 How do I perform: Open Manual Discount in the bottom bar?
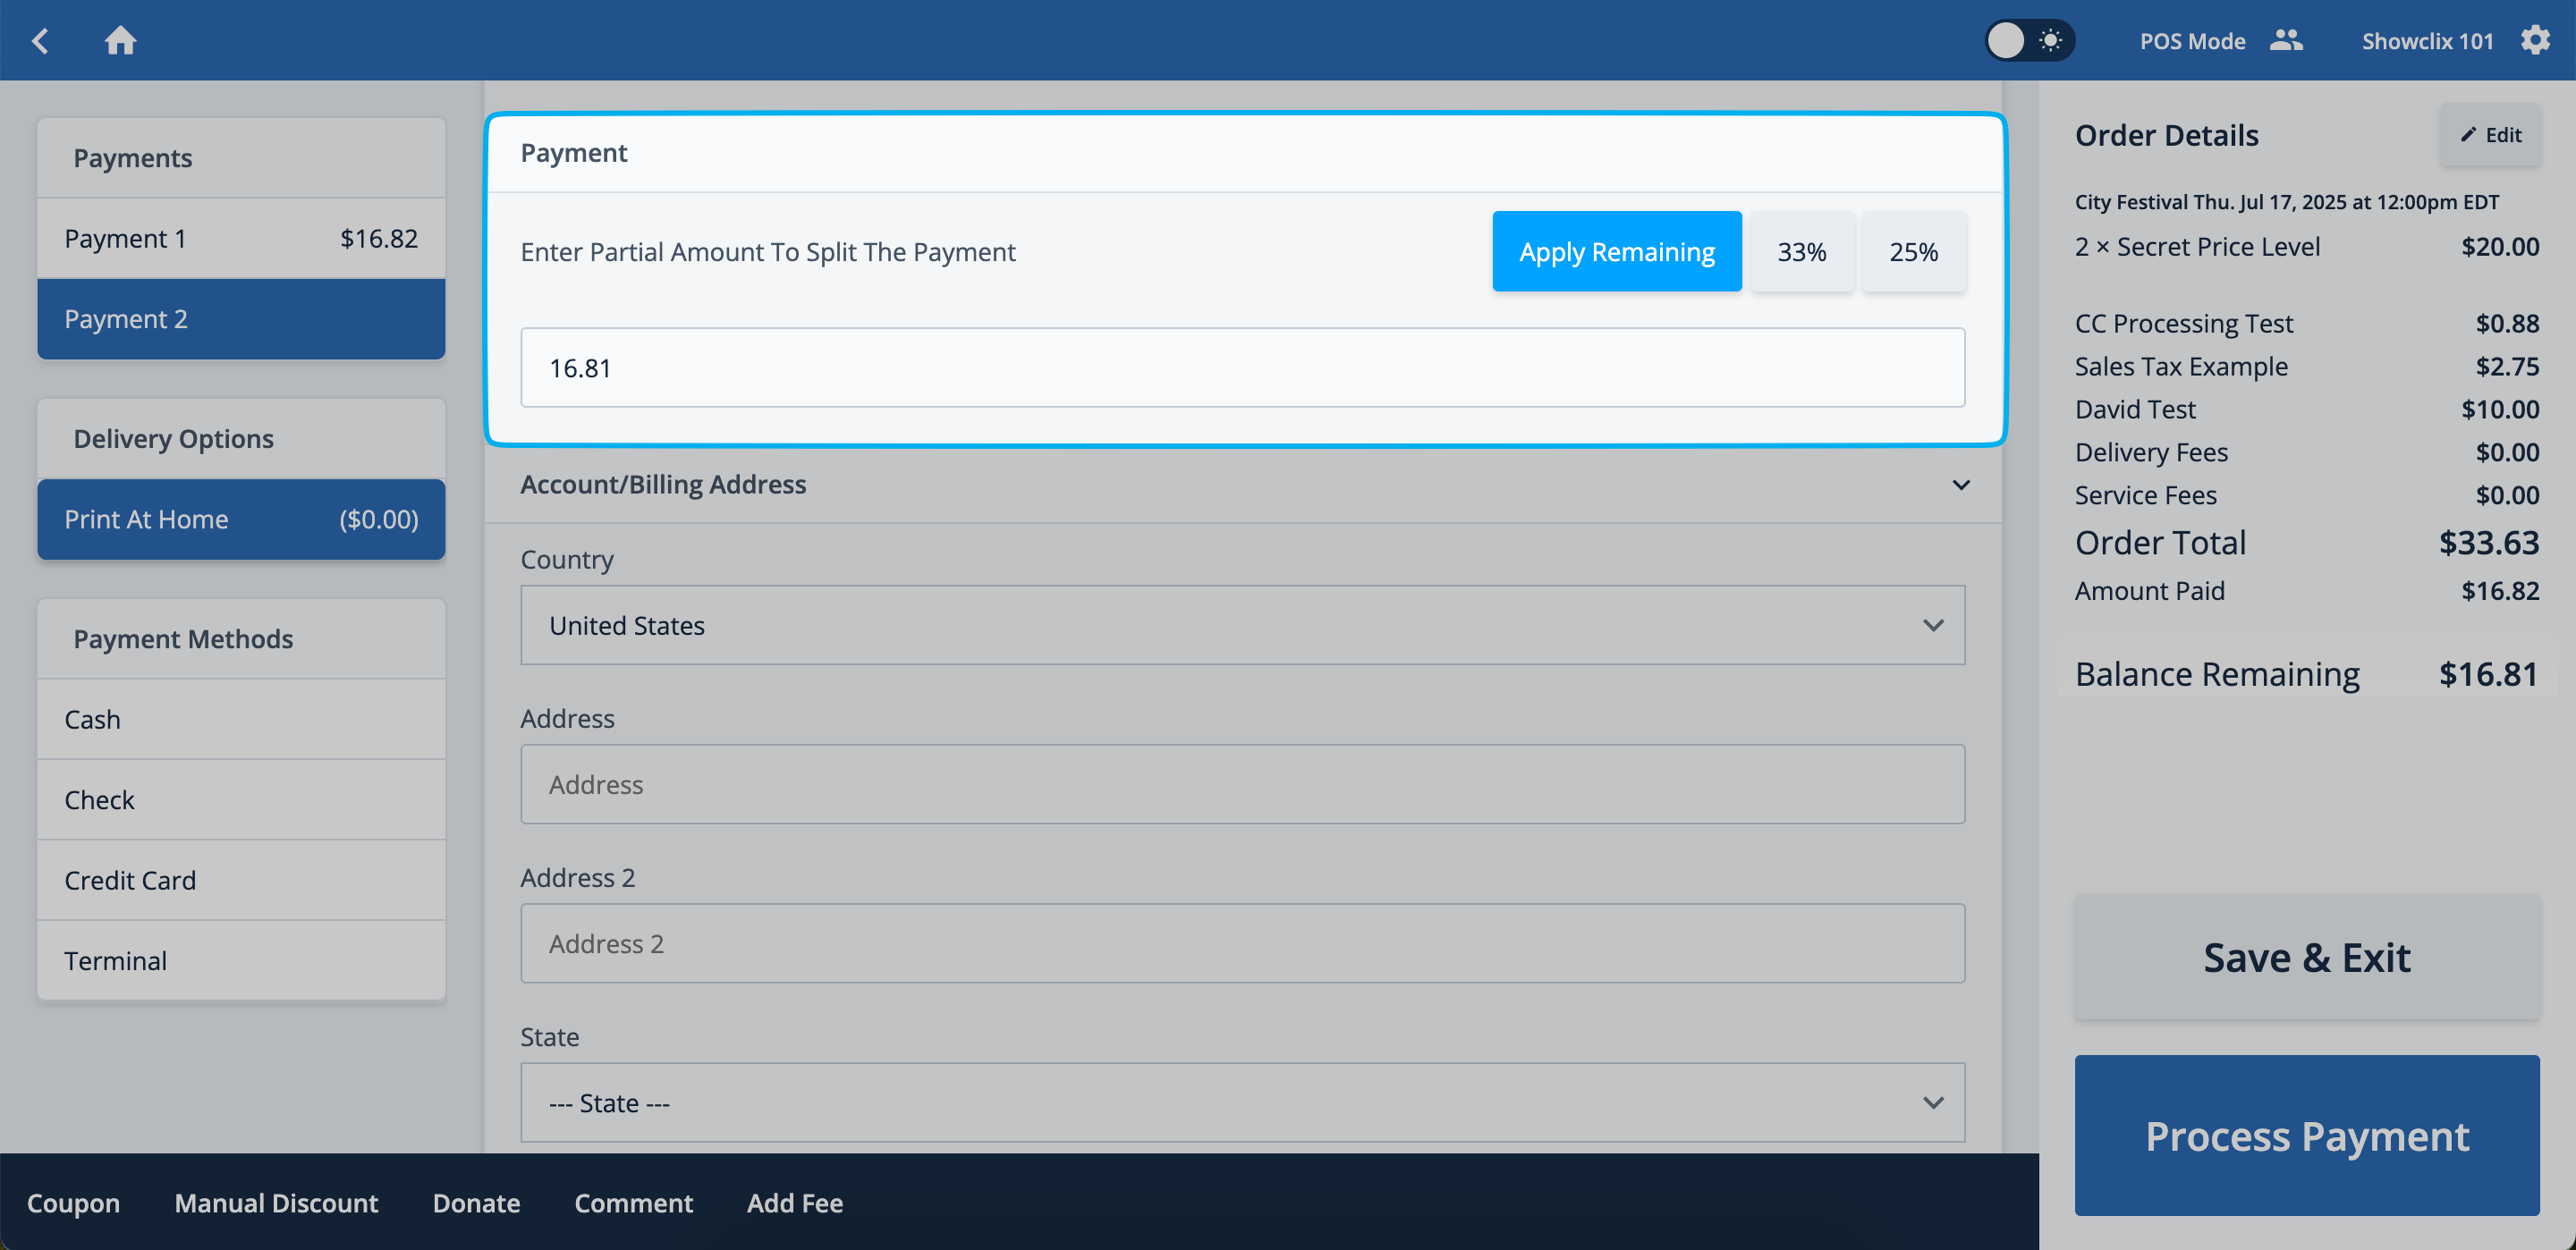pos(276,1203)
